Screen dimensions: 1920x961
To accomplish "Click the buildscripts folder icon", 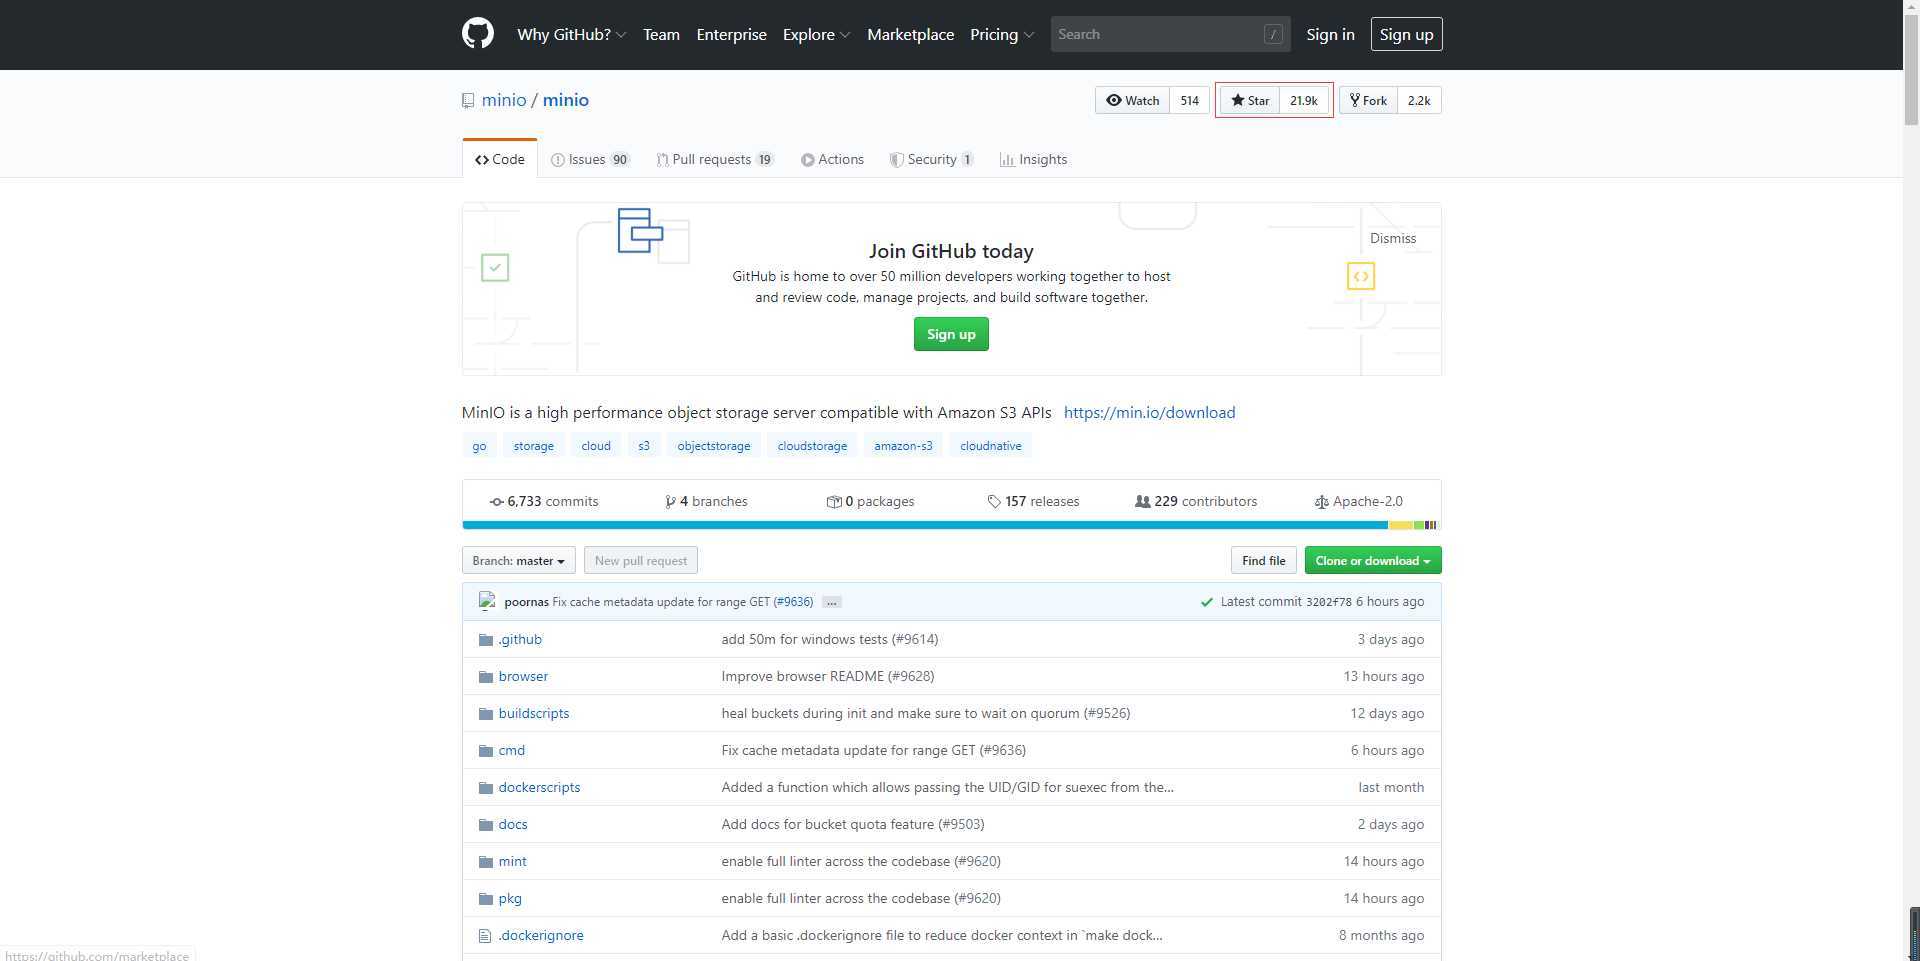I will tap(486, 714).
